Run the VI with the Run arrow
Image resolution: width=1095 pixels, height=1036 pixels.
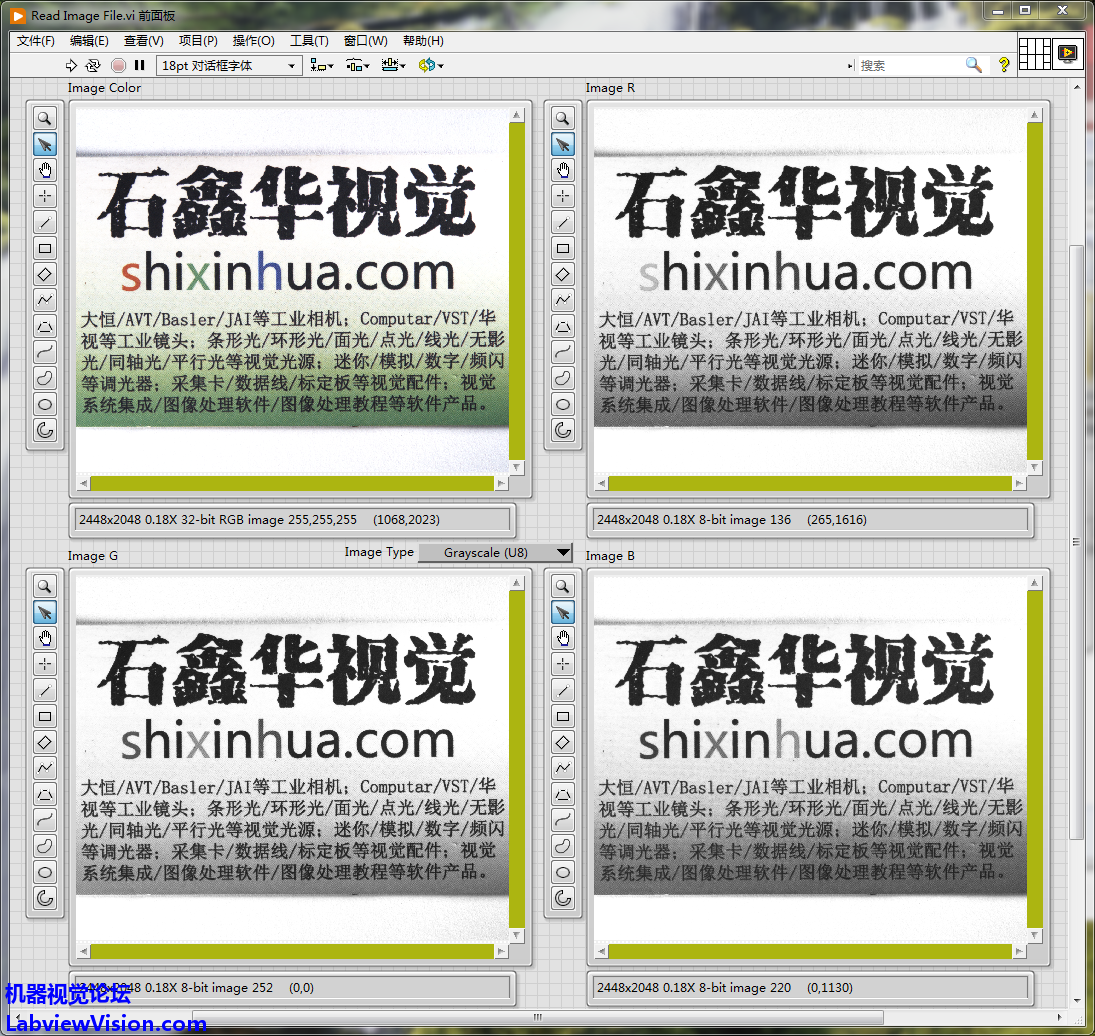(71, 65)
